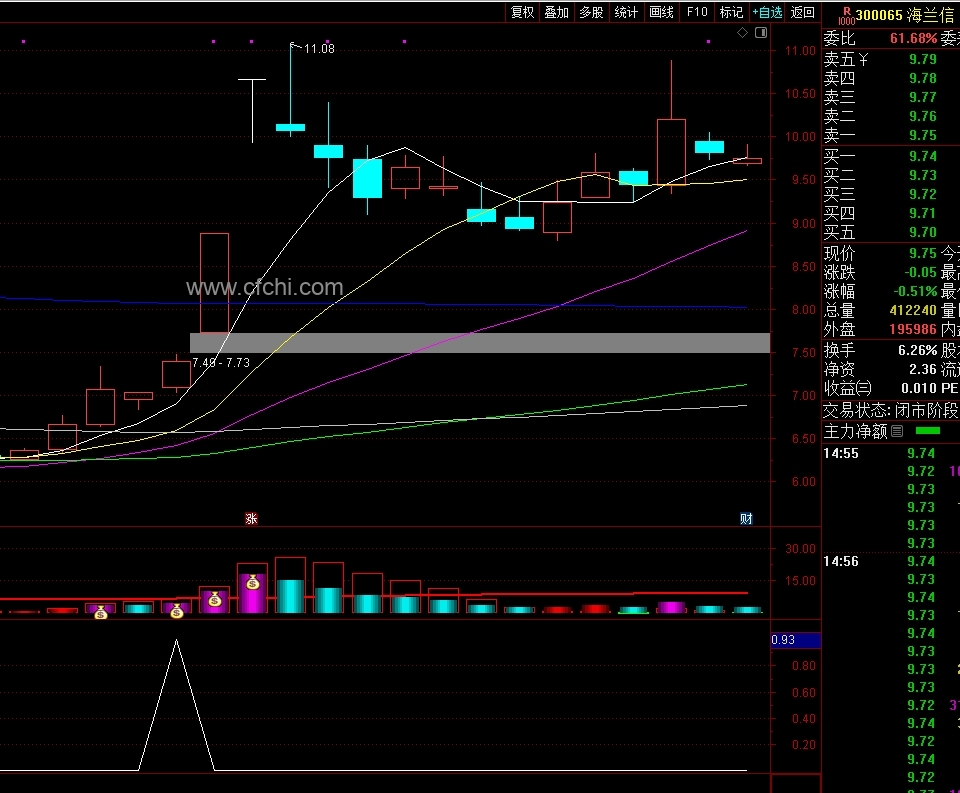Toggle the side panel layout icon
The width and height of the screenshot is (960, 793).
click(761, 32)
